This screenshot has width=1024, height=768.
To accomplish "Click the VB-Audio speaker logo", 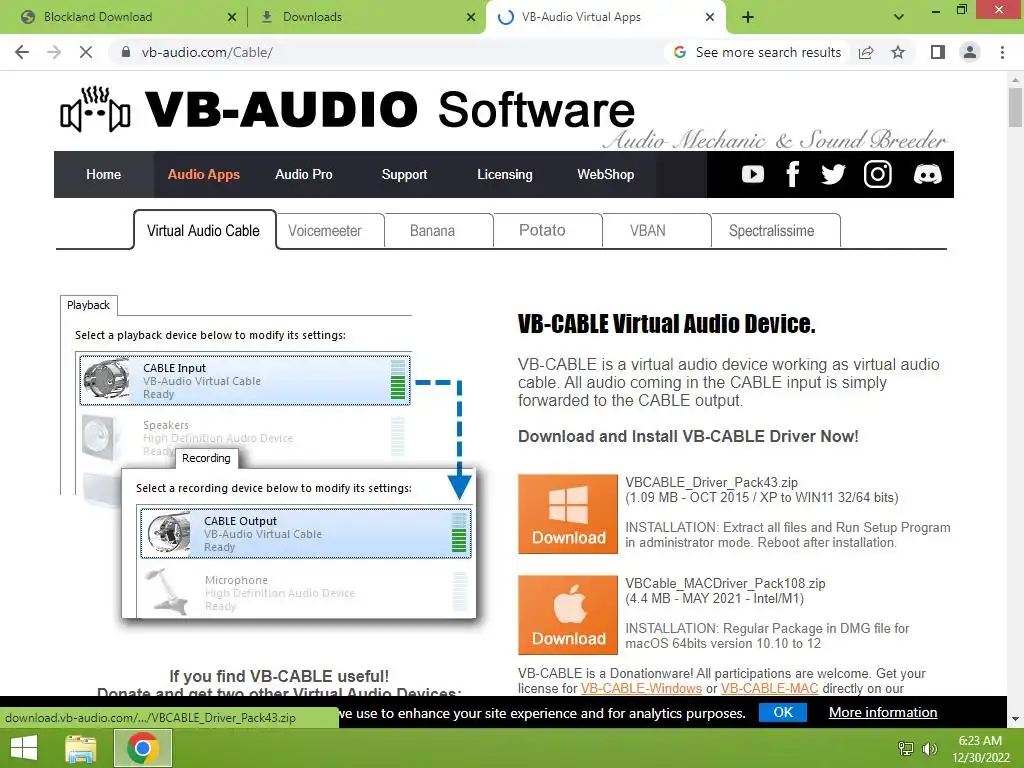I will point(95,110).
